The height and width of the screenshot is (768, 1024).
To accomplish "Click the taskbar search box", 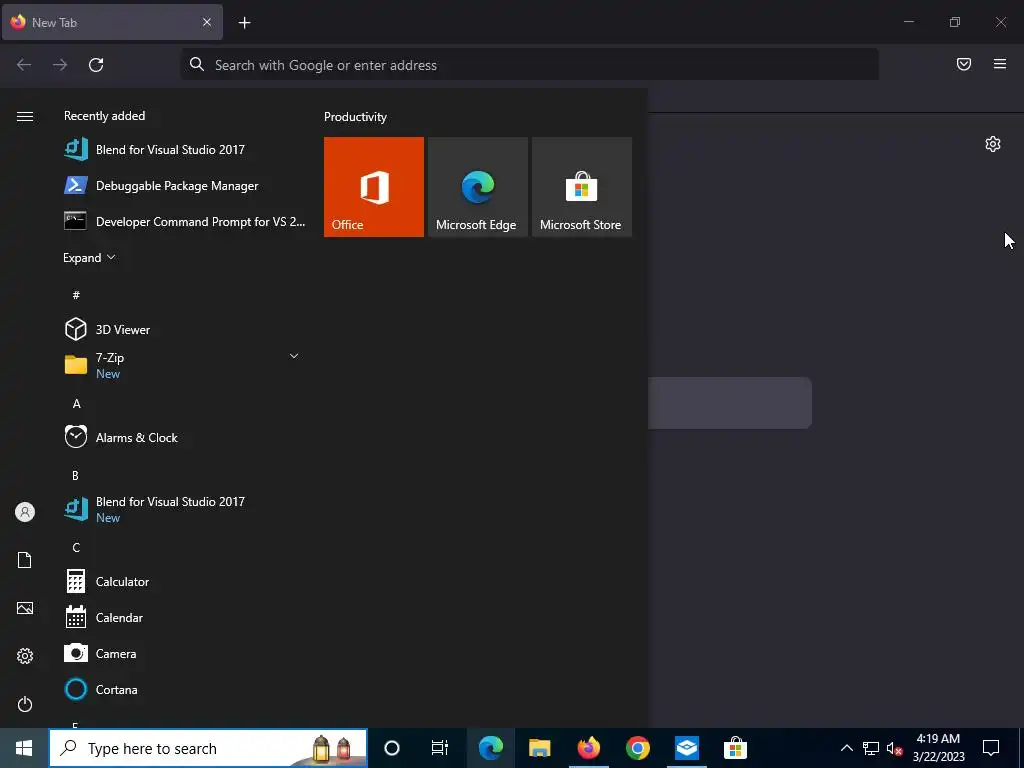I will pyautogui.click(x=208, y=748).
